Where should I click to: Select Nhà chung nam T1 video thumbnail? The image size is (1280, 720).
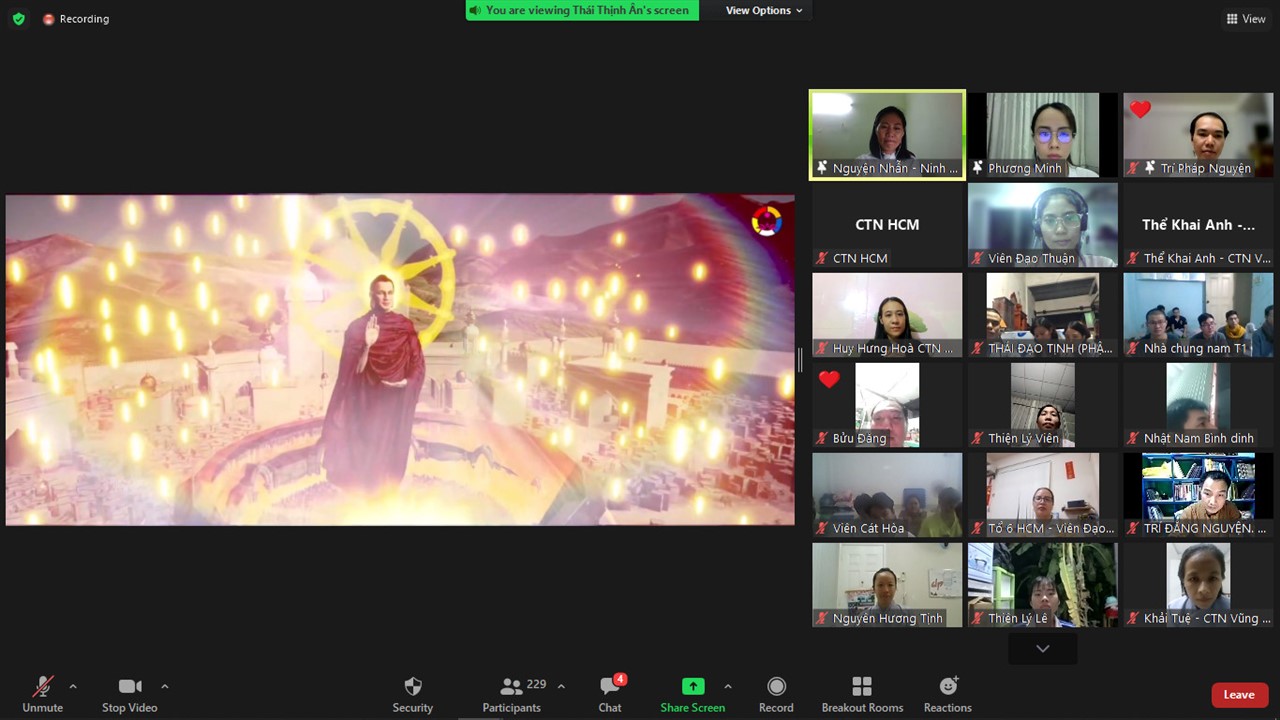(1198, 315)
